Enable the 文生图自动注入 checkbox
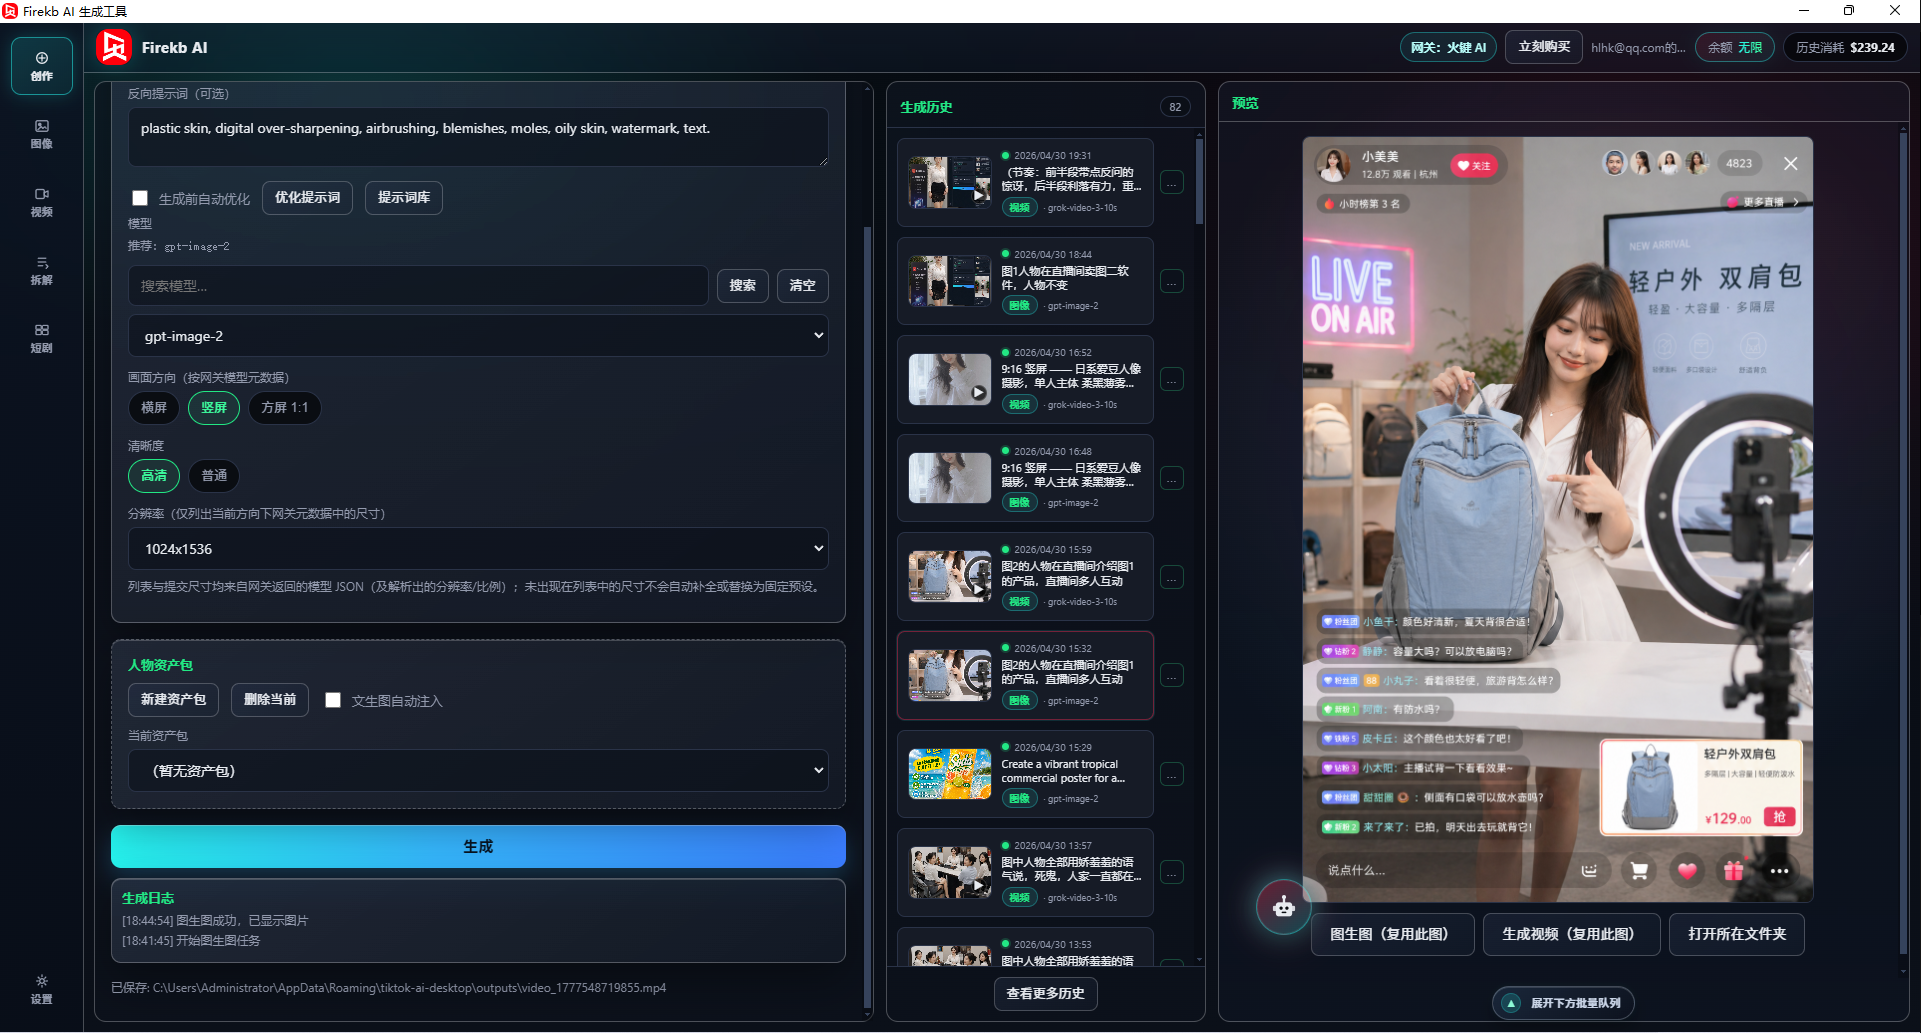The width and height of the screenshot is (1921, 1033). [333, 700]
